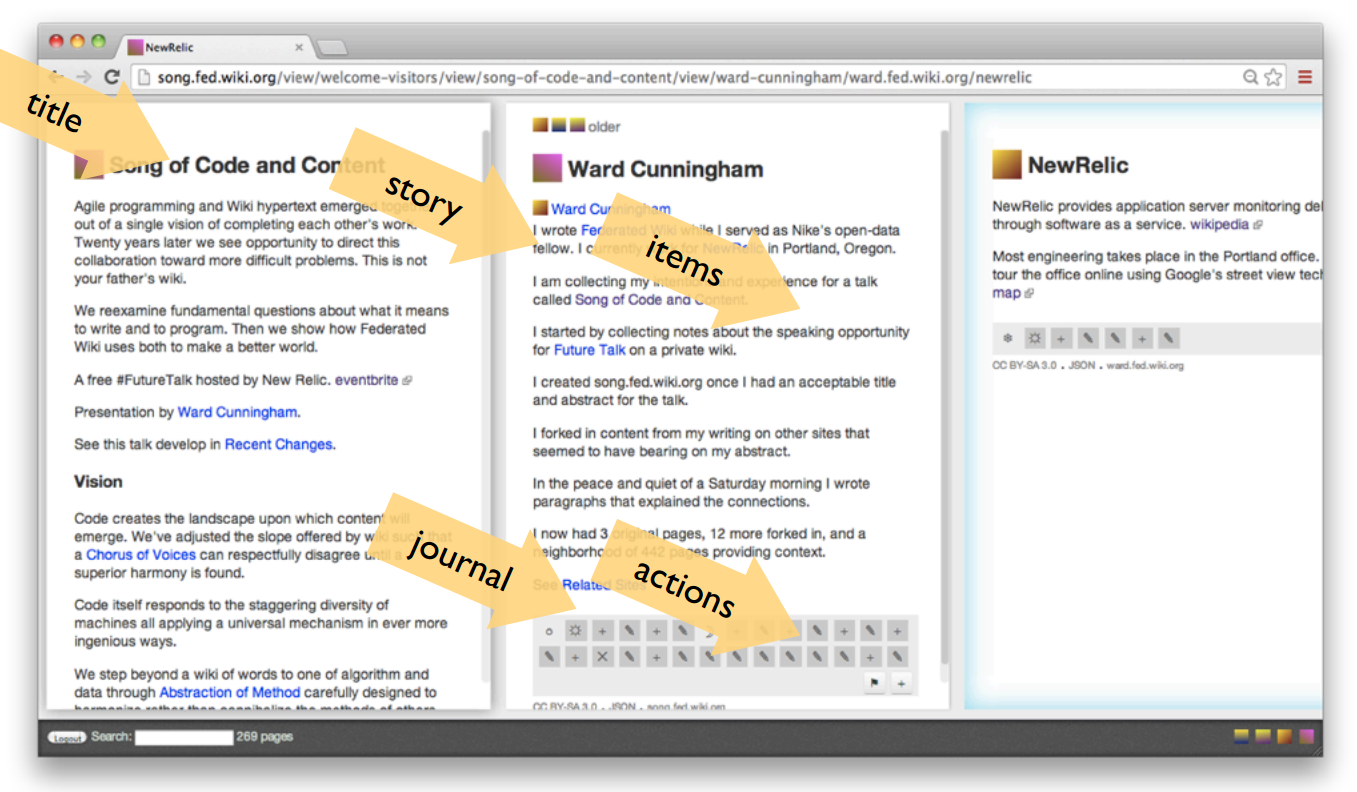Open the ward.fed.wiki.org link under NewRelic

click(1145, 366)
